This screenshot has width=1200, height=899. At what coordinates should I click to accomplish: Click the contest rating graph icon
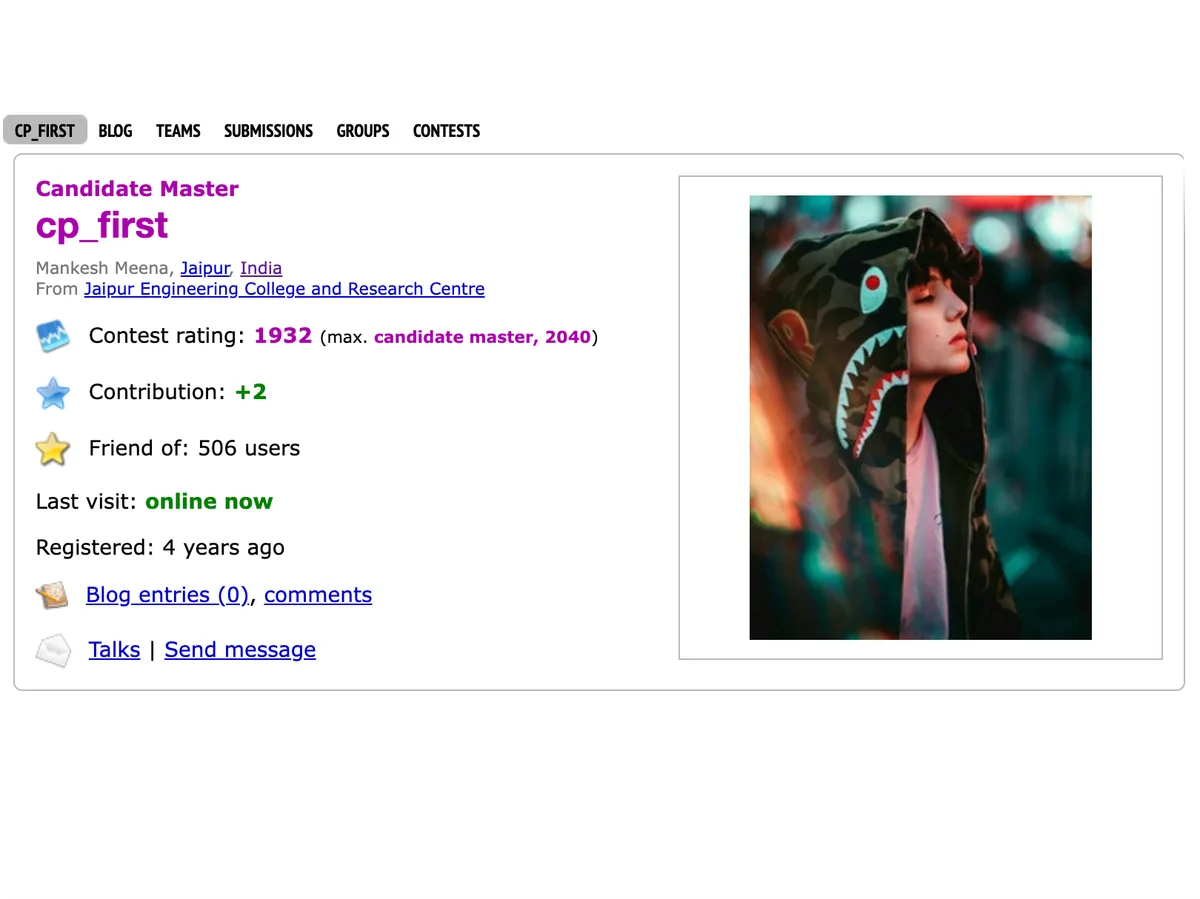click(x=53, y=336)
